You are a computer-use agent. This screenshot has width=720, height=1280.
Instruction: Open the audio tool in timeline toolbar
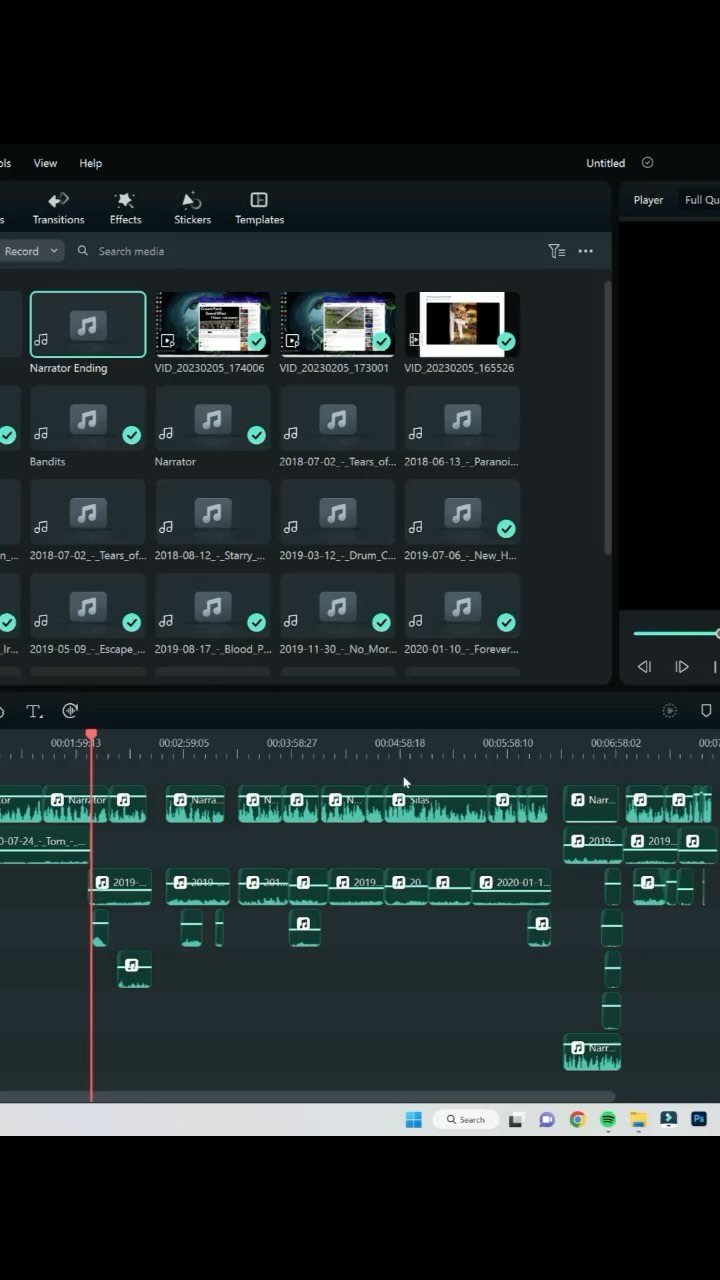click(x=70, y=711)
